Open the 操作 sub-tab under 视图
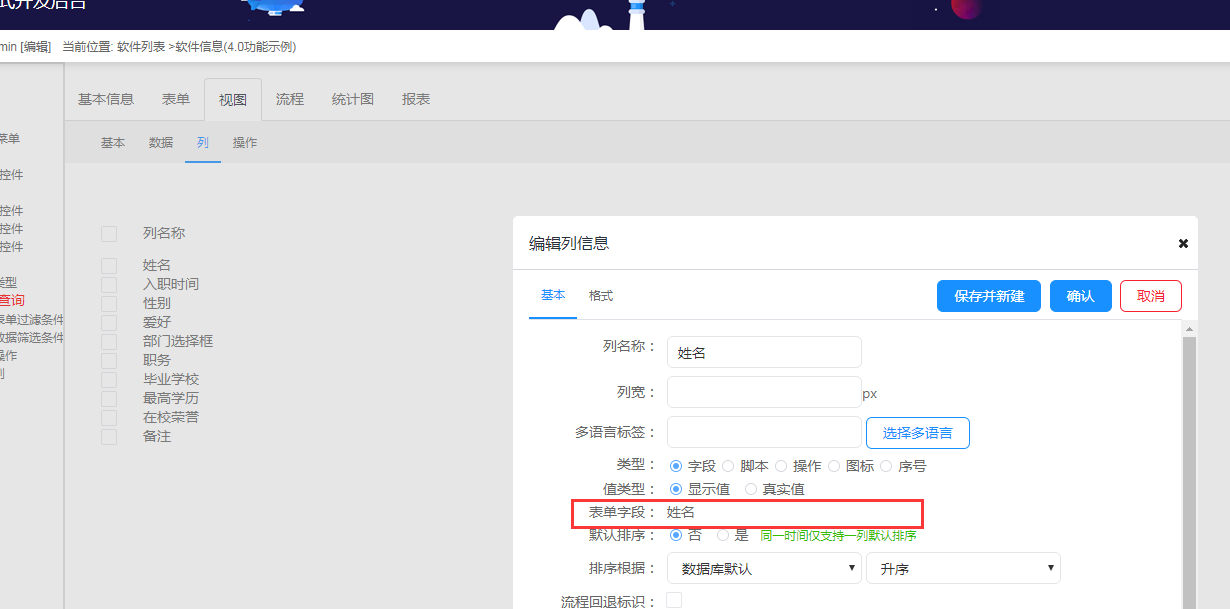This screenshot has height=609, width=1230. tap(245, 143)
